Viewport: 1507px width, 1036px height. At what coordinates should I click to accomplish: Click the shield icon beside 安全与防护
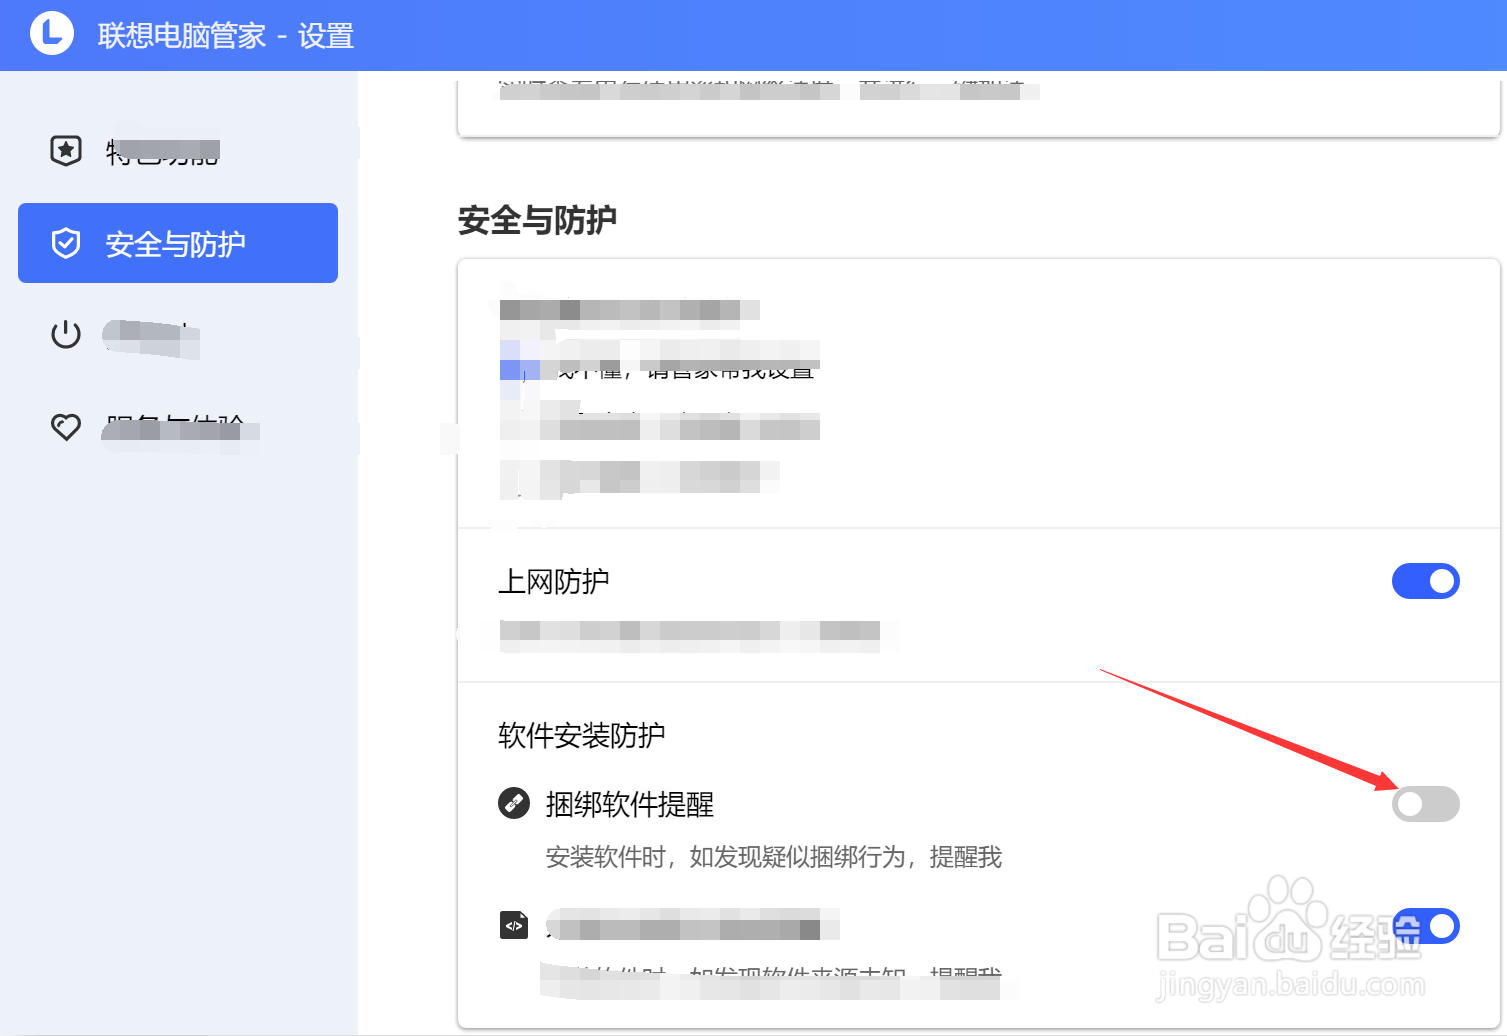[66, 243]
